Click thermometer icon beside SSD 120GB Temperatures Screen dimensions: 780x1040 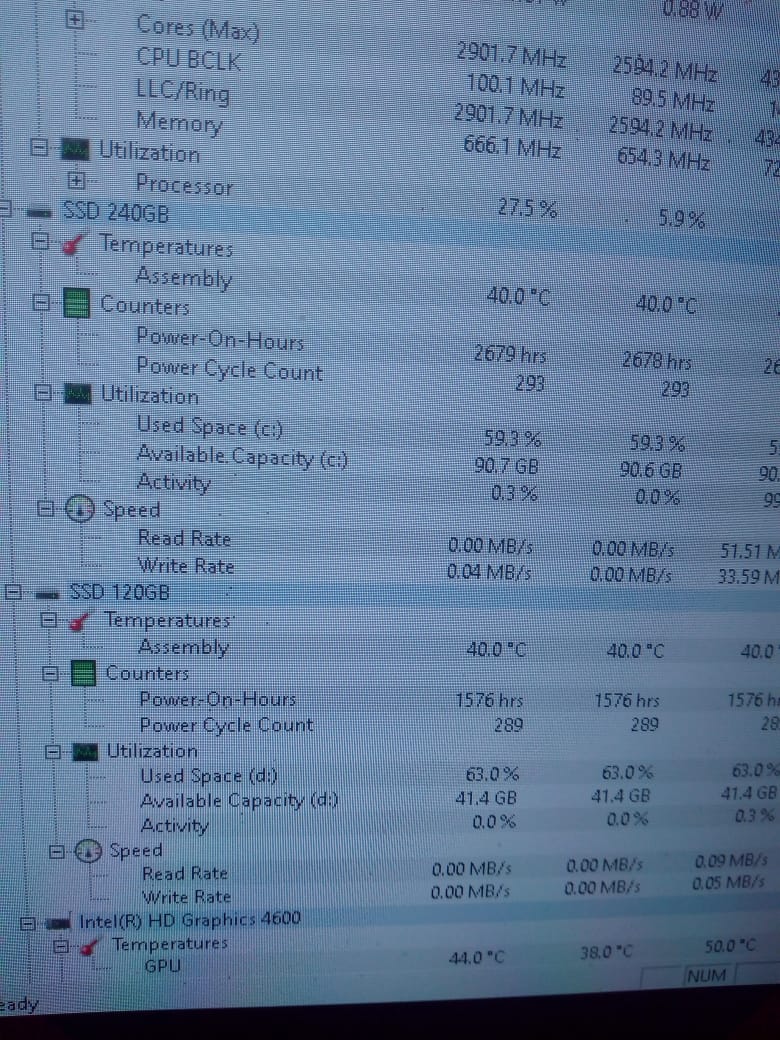(x=80, y=623)
